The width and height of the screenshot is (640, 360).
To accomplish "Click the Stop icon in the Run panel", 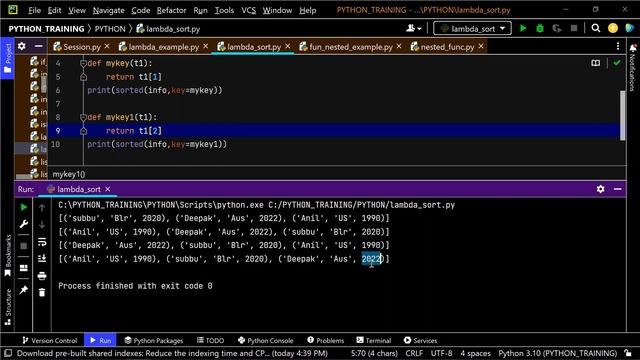I will click(x=24, y=246).
